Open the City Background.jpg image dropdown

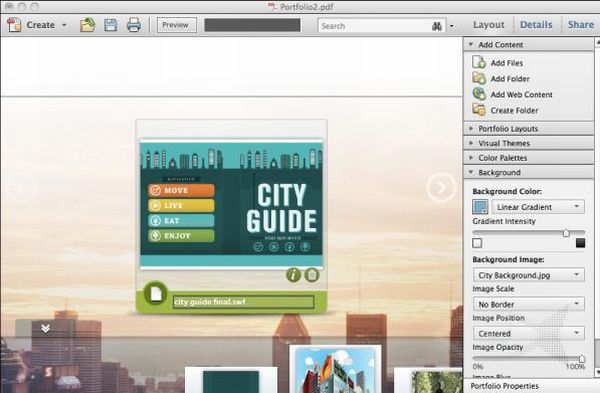pyautogui.click(x=529, y=275)
